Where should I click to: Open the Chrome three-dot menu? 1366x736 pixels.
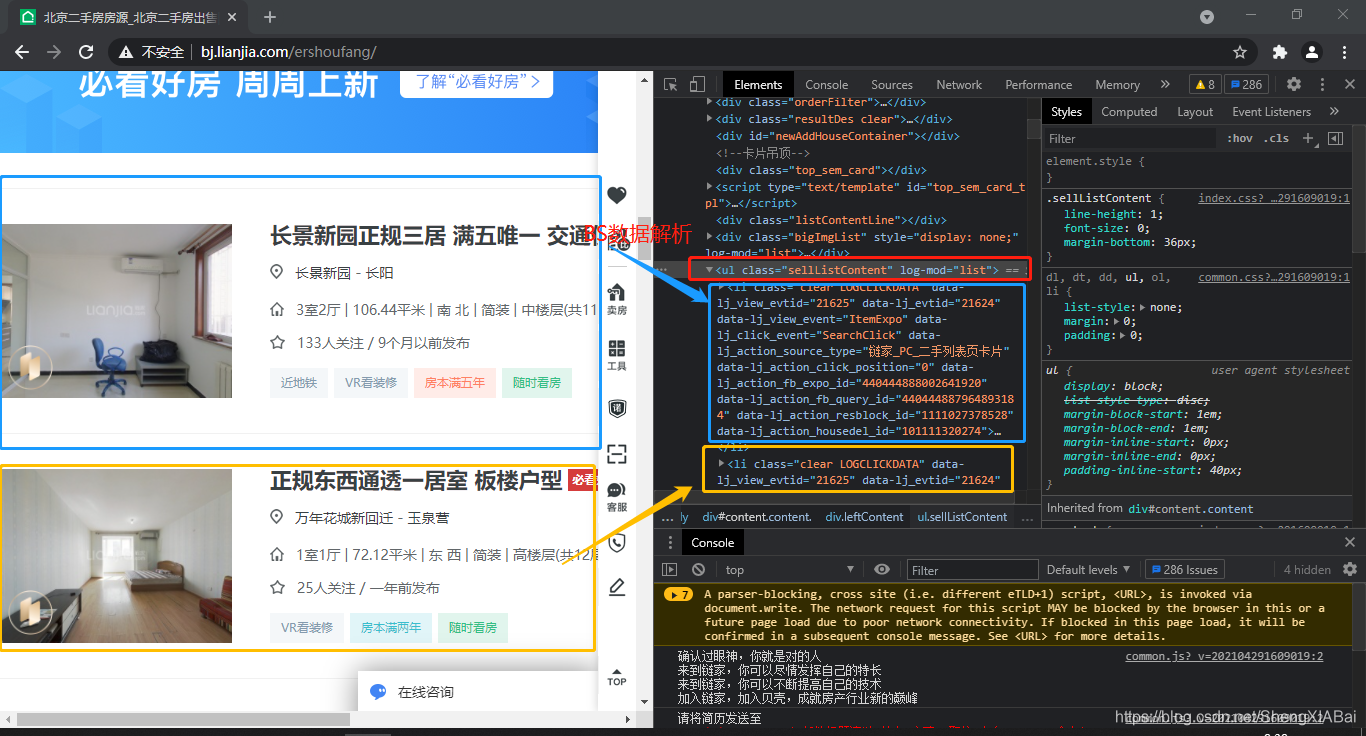pos(1343,52)
